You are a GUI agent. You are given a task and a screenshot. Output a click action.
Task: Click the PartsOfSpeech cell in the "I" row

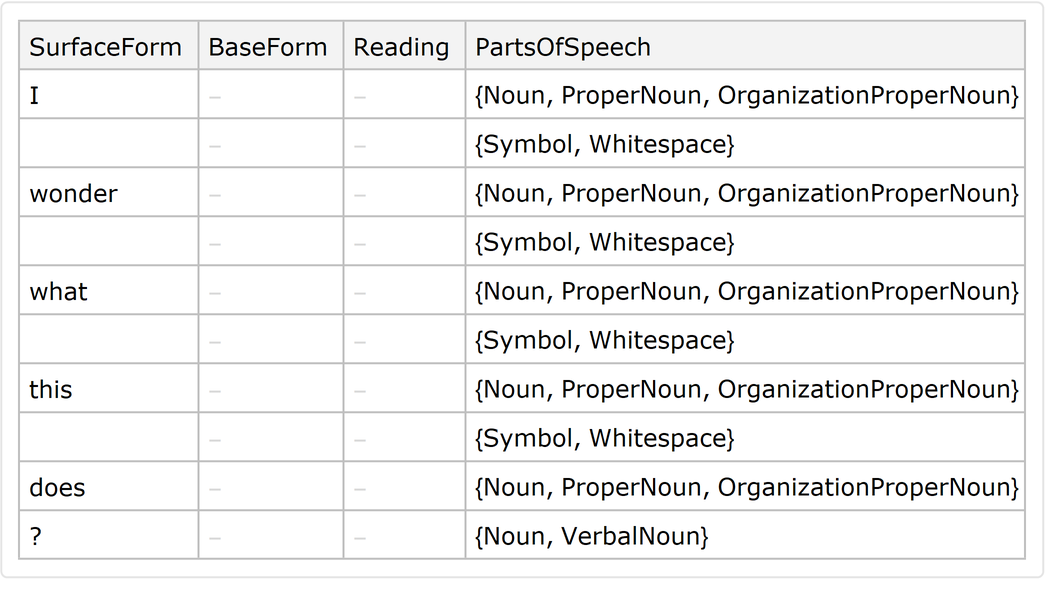click(746, 96)
